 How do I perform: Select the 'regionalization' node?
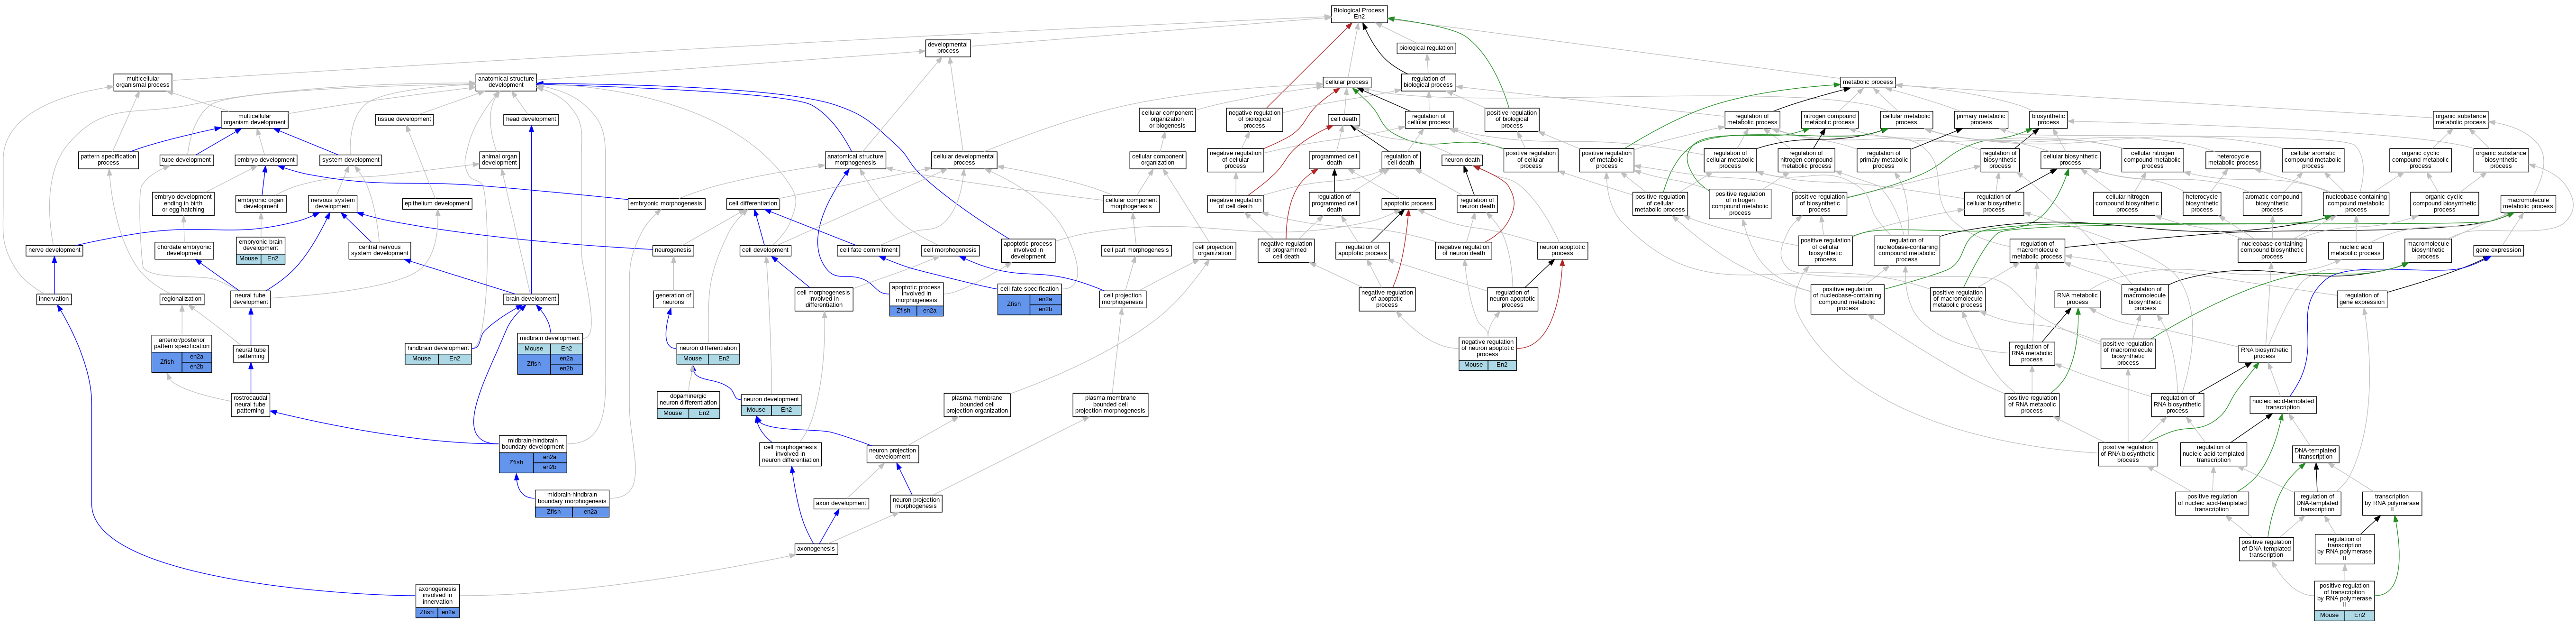181,299
